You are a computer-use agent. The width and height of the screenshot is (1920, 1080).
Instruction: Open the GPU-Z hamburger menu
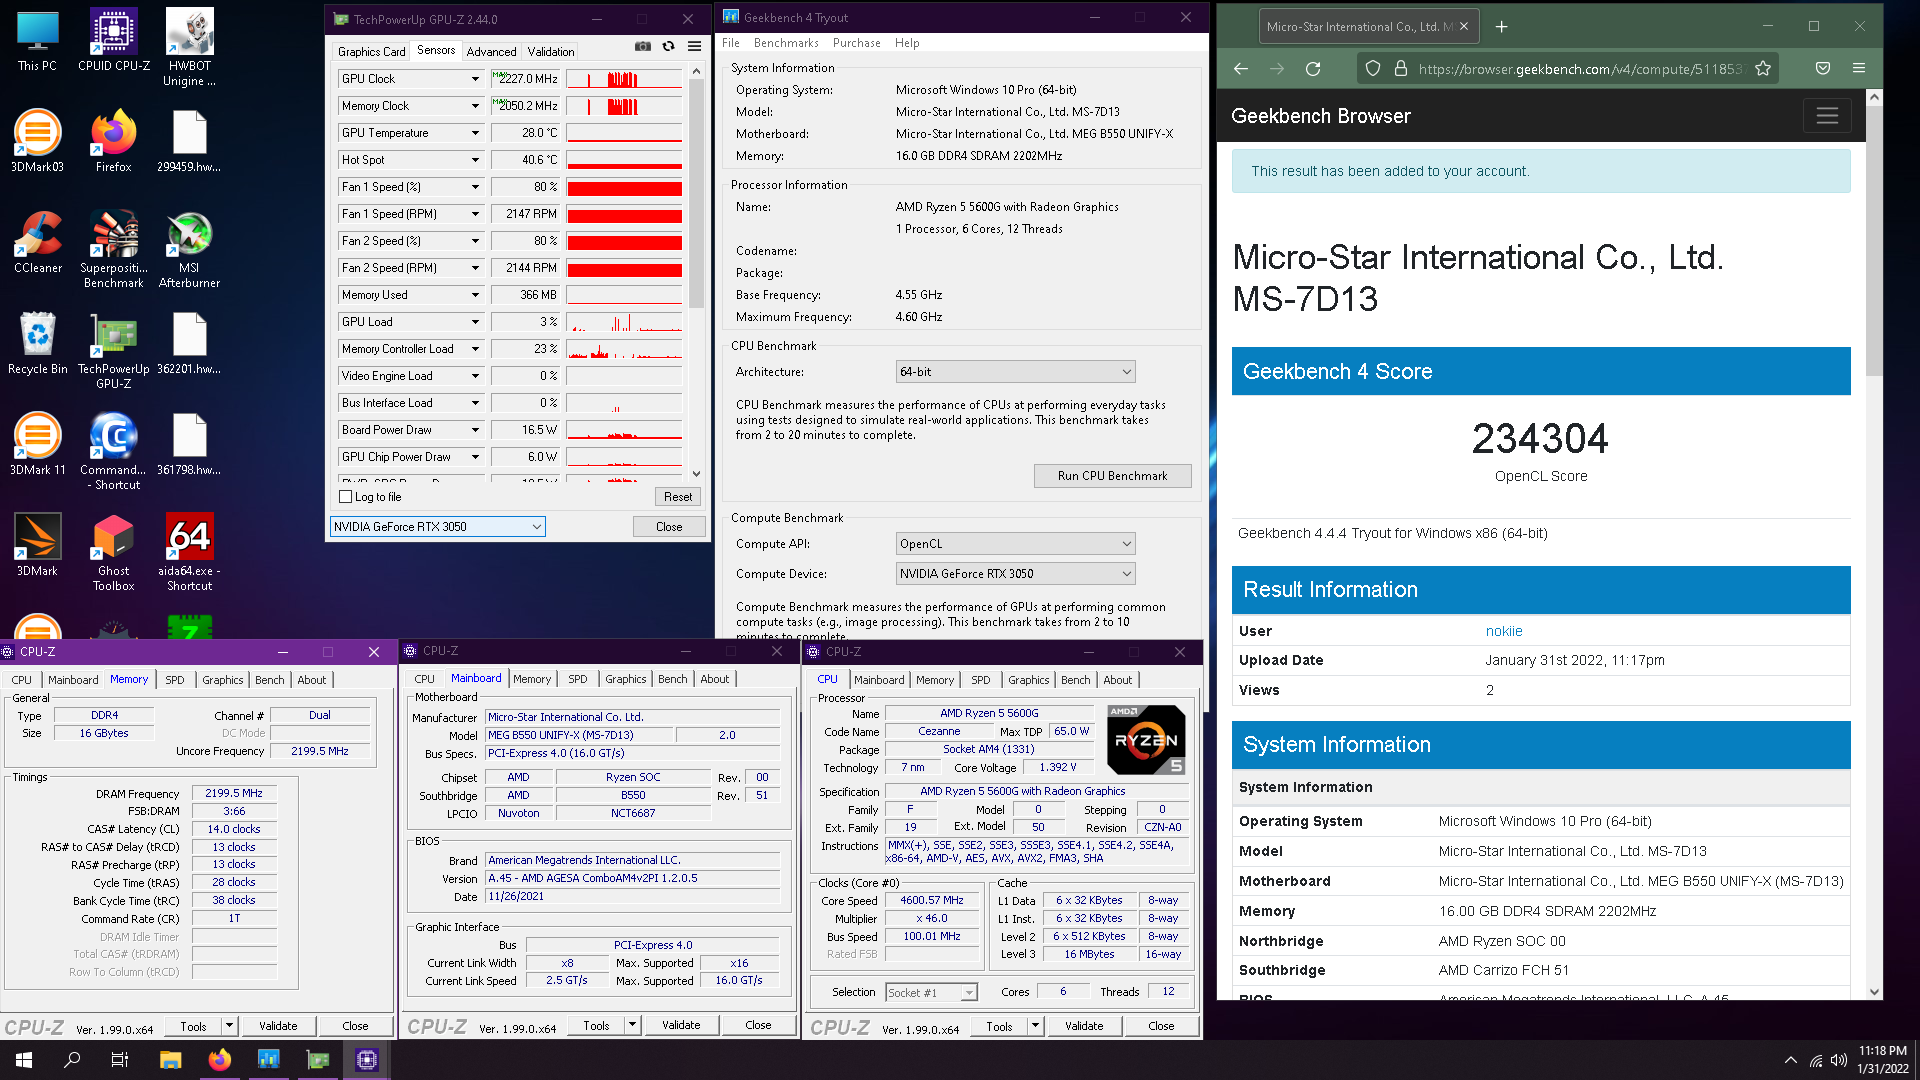point(694,46)
